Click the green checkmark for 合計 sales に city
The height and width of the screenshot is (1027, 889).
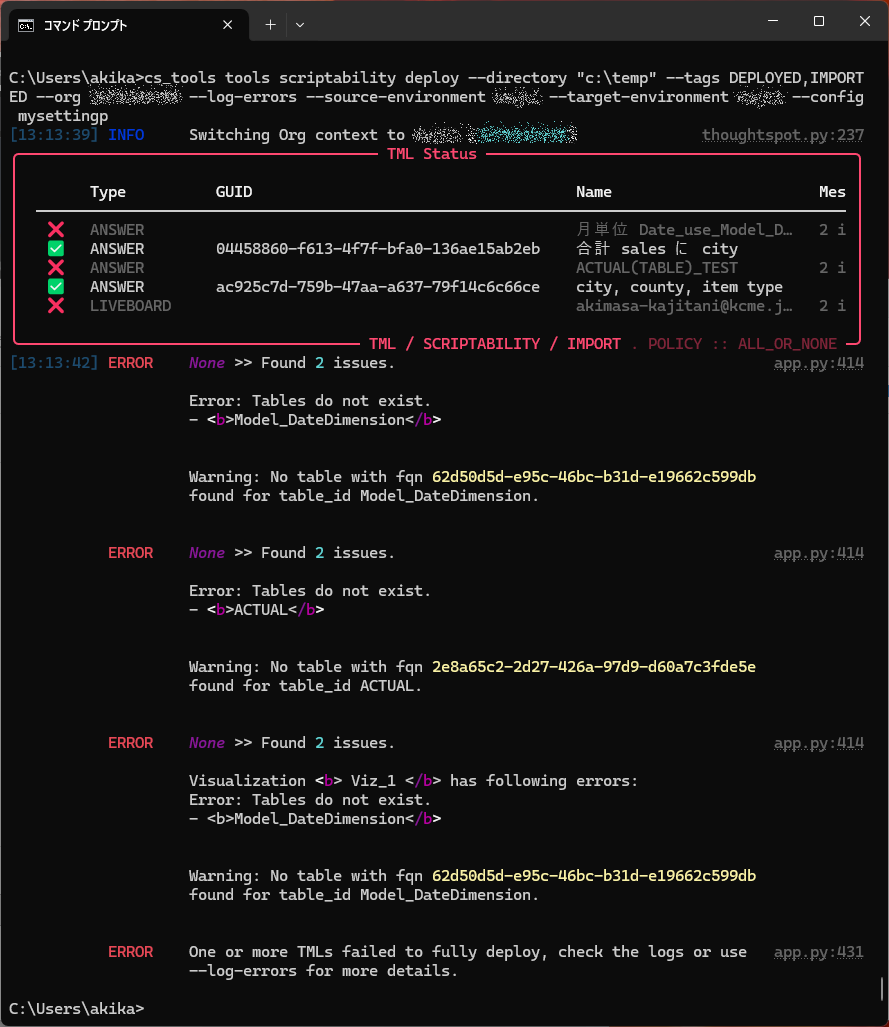56,249
